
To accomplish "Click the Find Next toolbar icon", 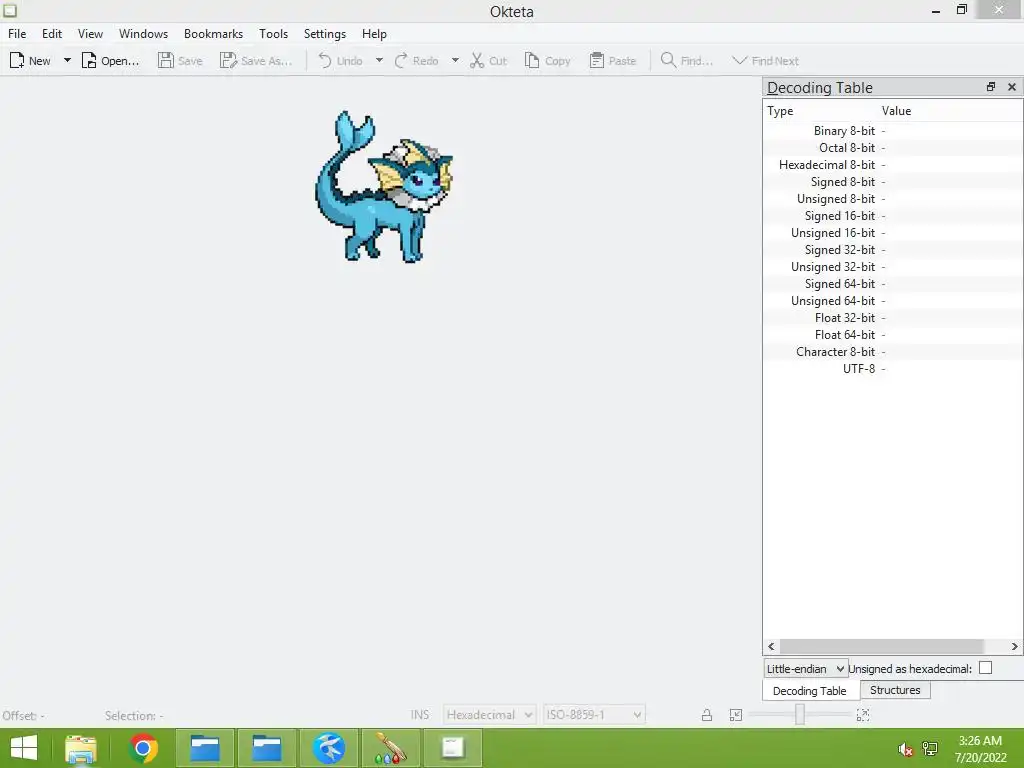I will click(739, 61).
